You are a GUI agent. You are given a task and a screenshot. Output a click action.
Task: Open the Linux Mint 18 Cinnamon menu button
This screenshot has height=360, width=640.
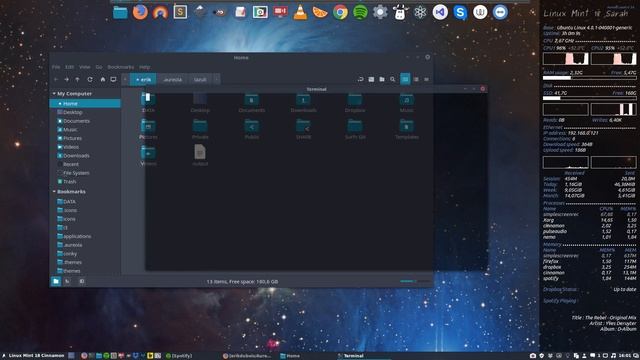[33, 356]
